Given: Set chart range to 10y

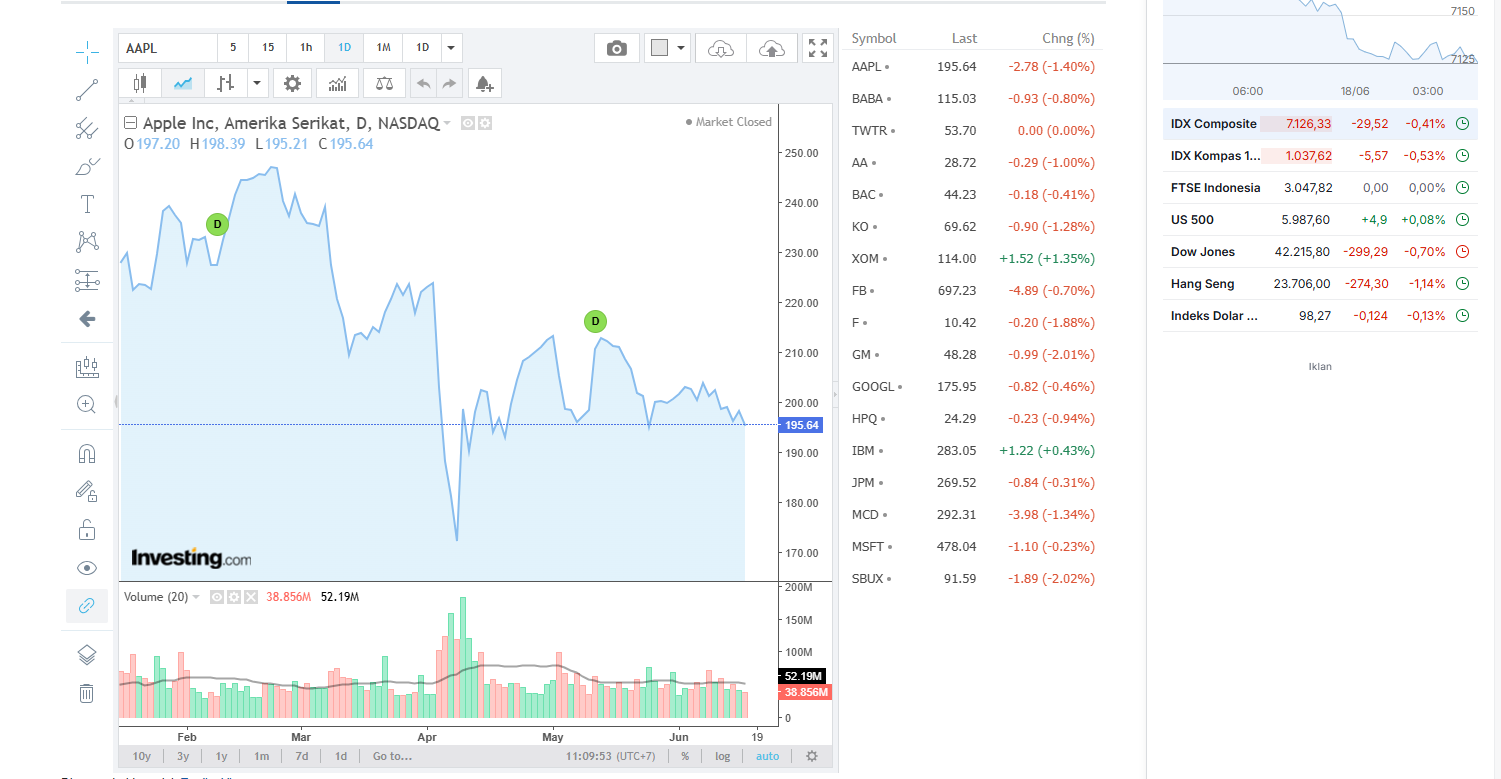Looking at the screenshot, I should (x=142, y=756).
